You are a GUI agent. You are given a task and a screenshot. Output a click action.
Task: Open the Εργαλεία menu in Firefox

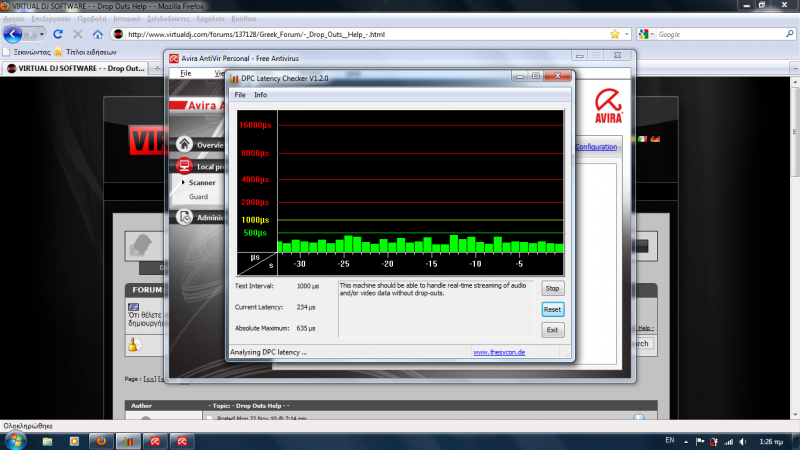210,19
